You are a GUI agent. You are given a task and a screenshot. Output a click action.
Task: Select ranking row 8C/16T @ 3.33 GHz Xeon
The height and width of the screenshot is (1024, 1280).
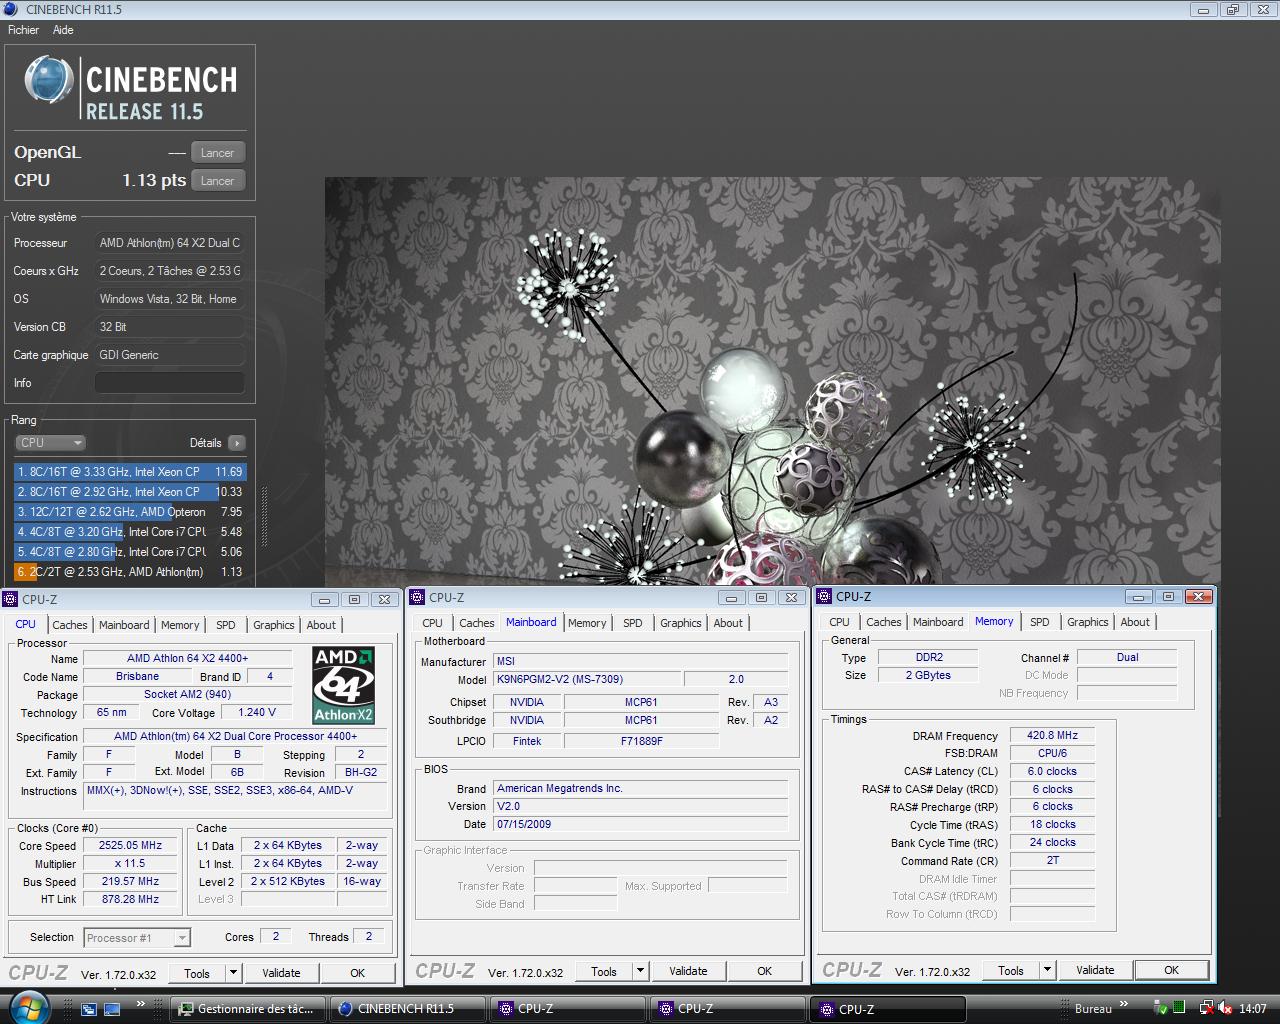tap(130, 471)
